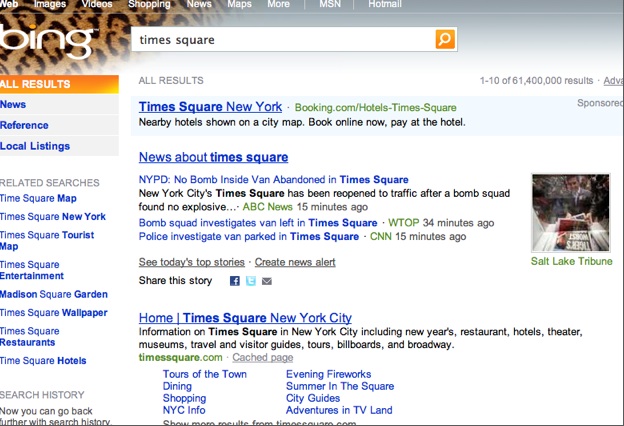Viewport: 624px width, 426px height.
Task: Open the More menu in top bar
Action: tap(278, 5)
